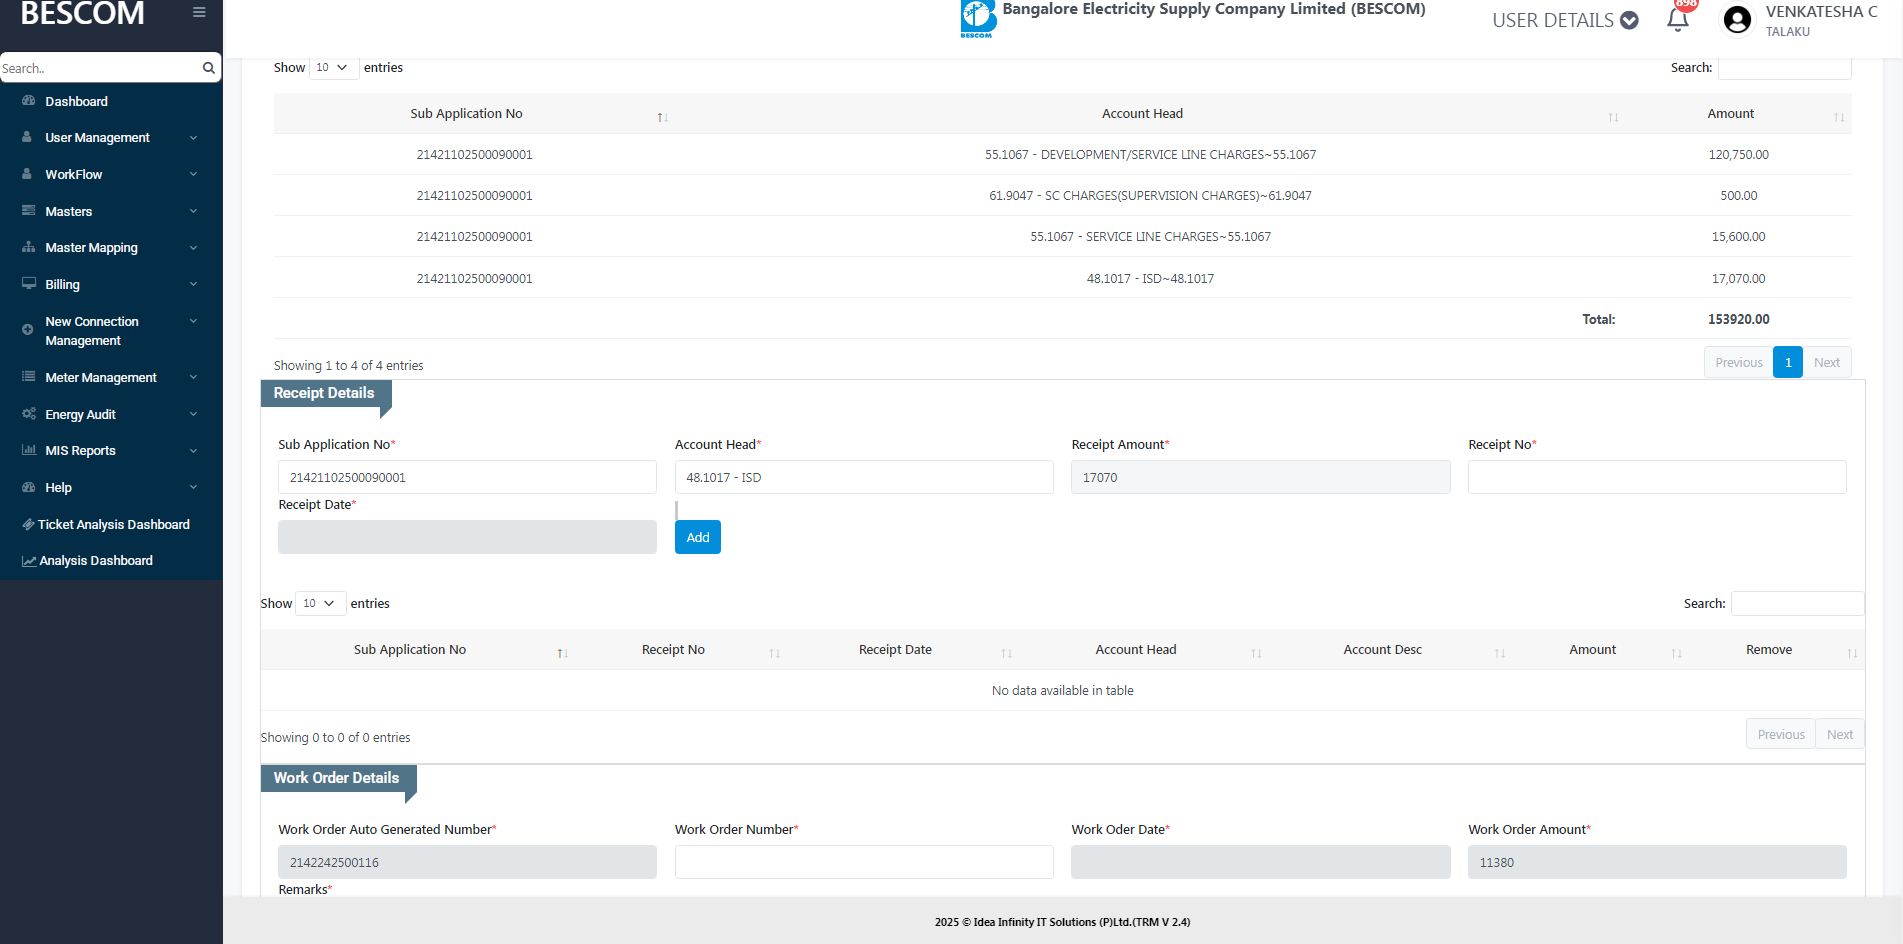This screenshot has width=1903, height=944.
Task: Click the blue Add button
Action: pyautogui.click(x=697, y=538)
